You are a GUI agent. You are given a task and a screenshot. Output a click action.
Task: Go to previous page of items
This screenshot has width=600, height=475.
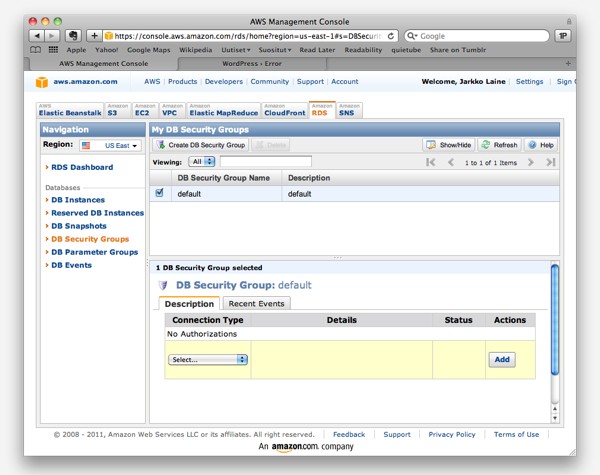pos(451,162)
